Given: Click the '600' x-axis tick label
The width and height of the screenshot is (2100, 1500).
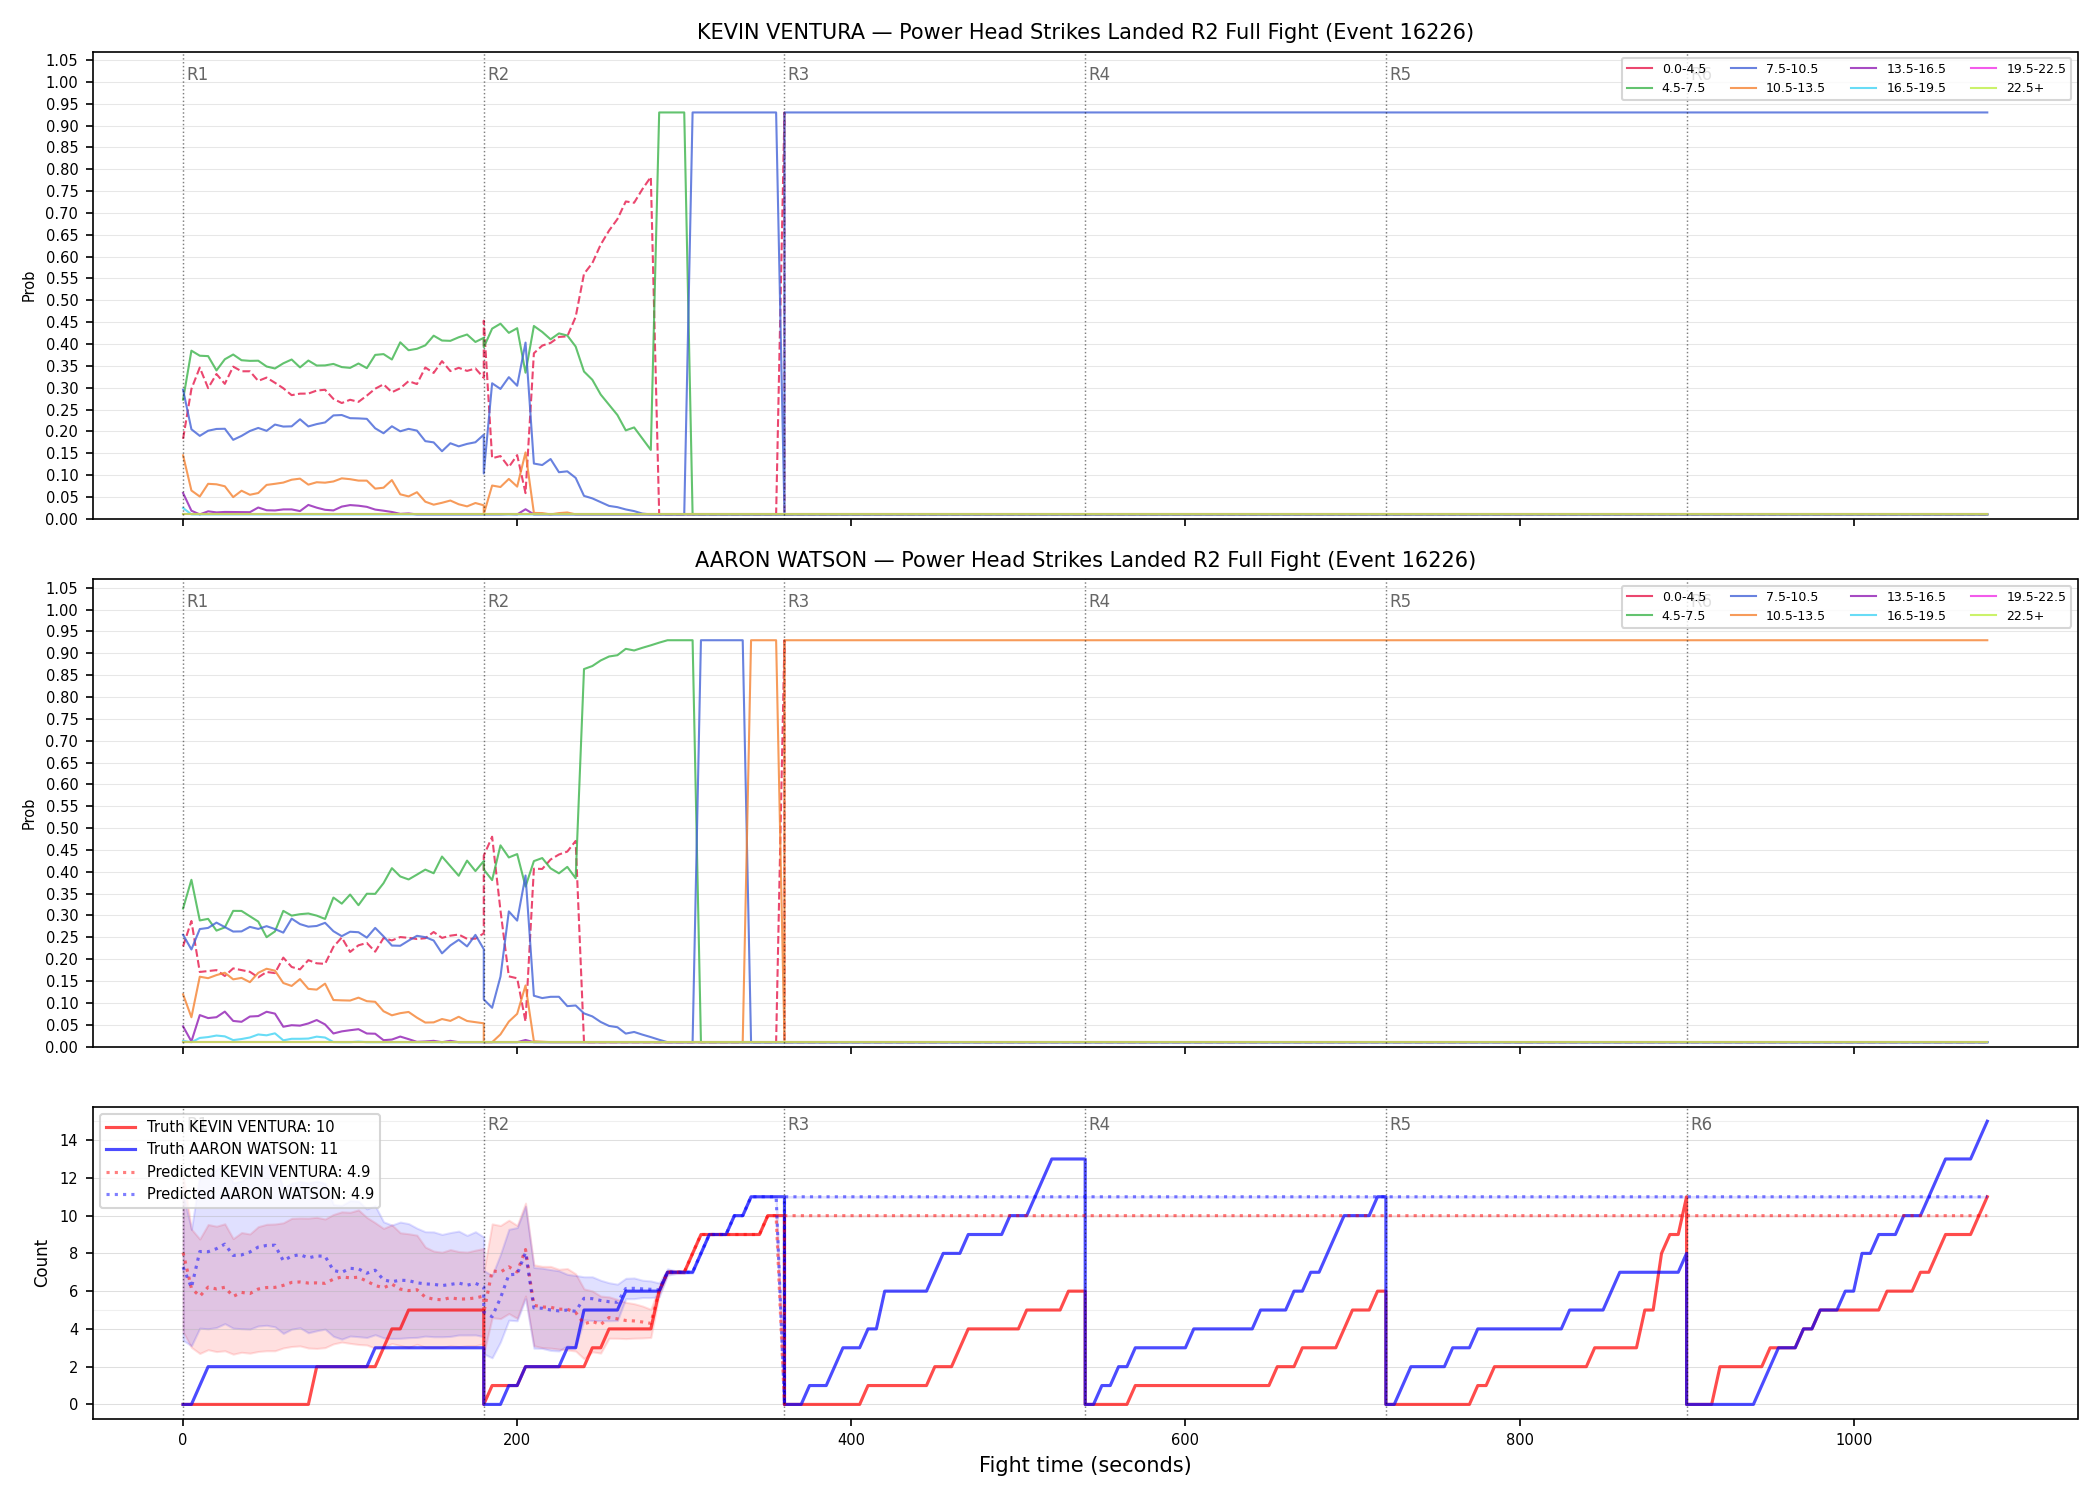Looking at the screenshot, I should pyautogui.click(x=1185, y=1440).
